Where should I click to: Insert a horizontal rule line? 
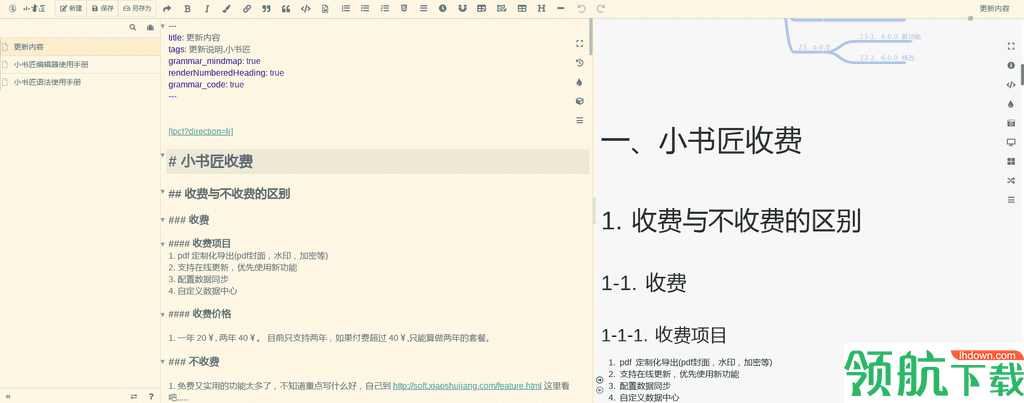tap(561, 8)
